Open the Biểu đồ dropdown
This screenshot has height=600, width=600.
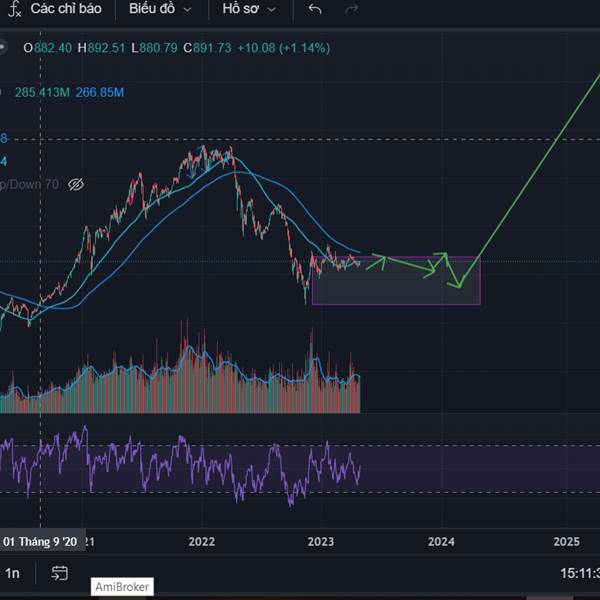[160, 9]
